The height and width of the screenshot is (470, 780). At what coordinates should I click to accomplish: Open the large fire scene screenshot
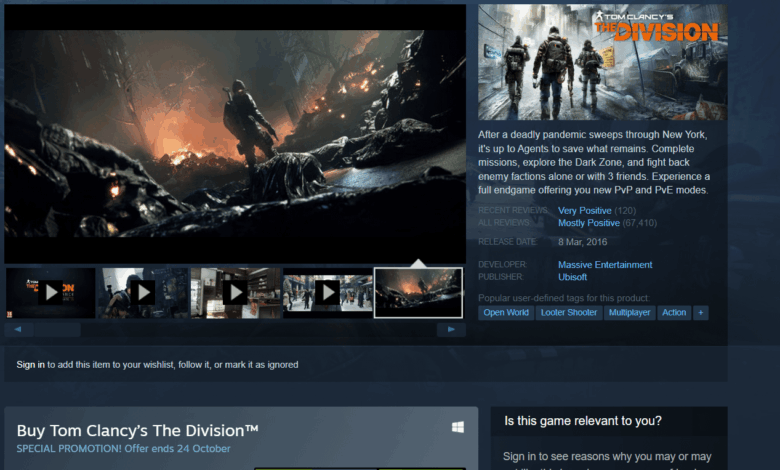tap(235, 134)
